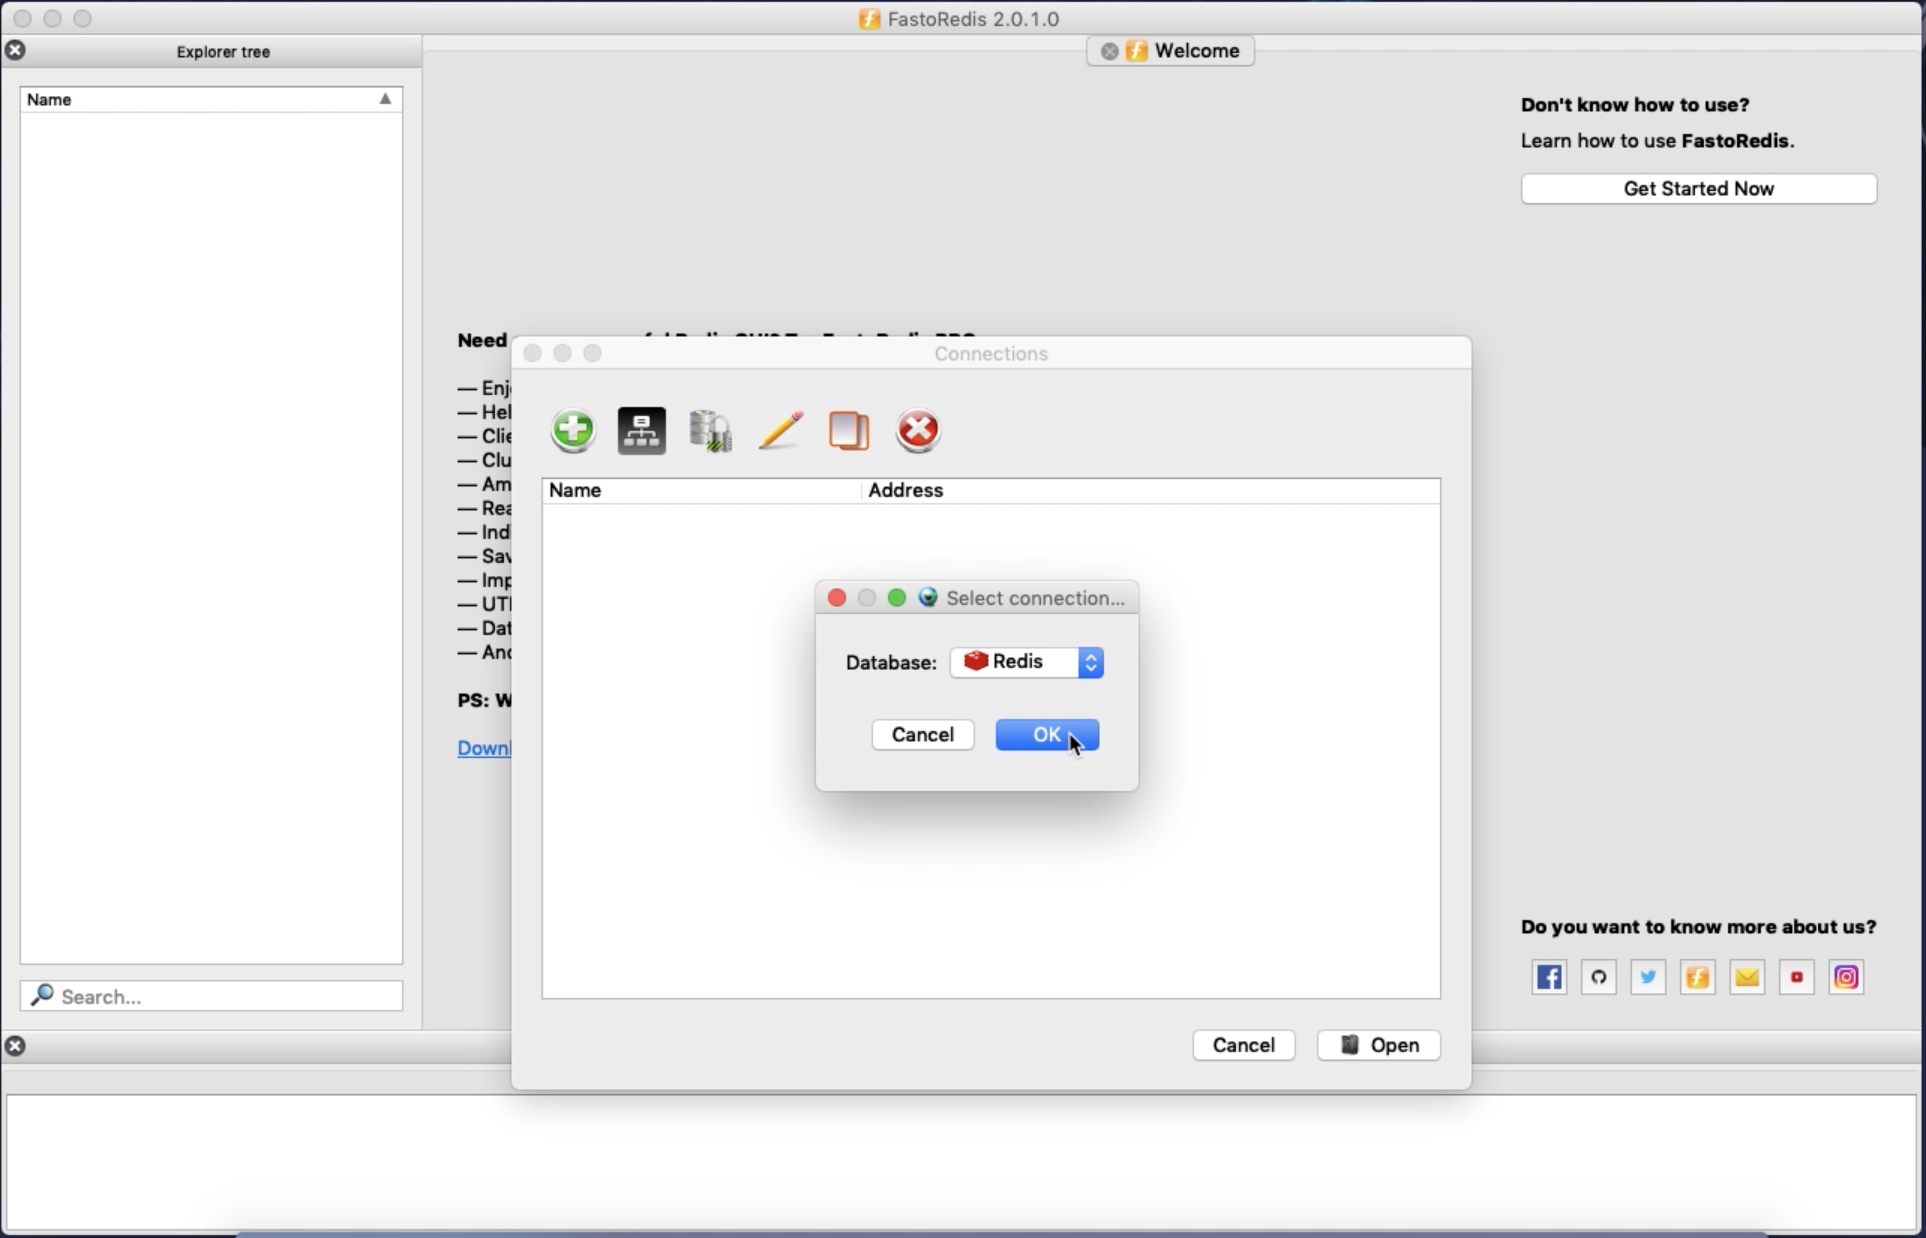Click the search magnifier icon in Explorer
Image resolution: width=1926 pixels, height=1238 pixels.
42,995
